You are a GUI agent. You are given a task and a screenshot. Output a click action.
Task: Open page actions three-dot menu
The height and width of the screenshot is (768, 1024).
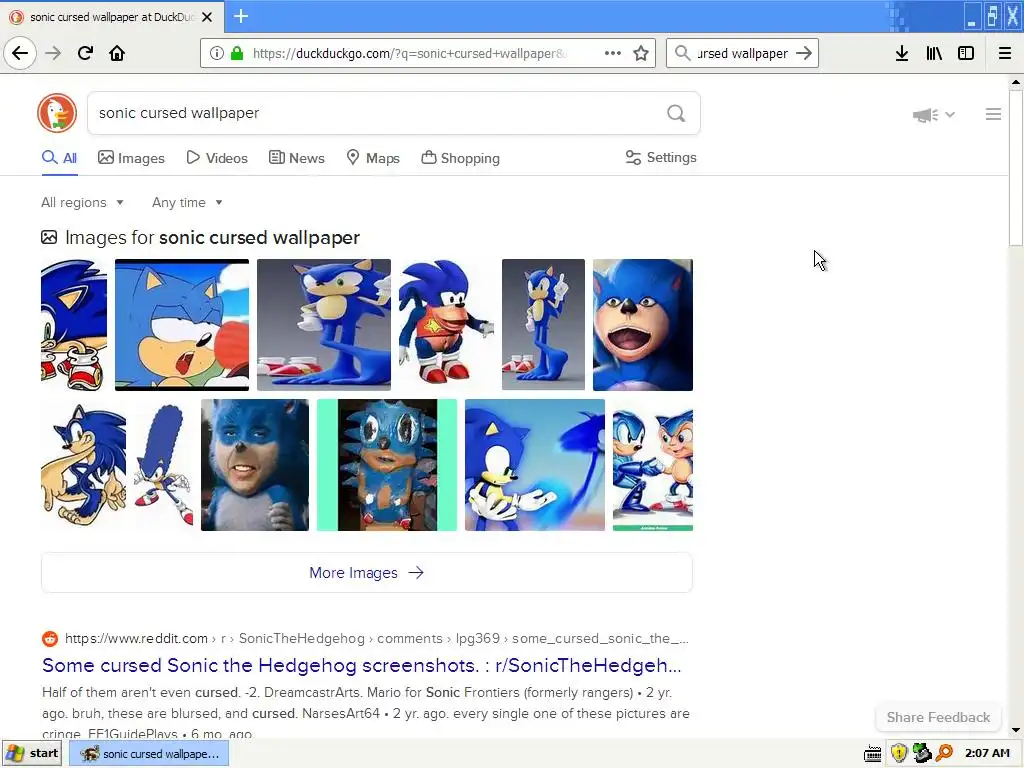tap(613, 53)
